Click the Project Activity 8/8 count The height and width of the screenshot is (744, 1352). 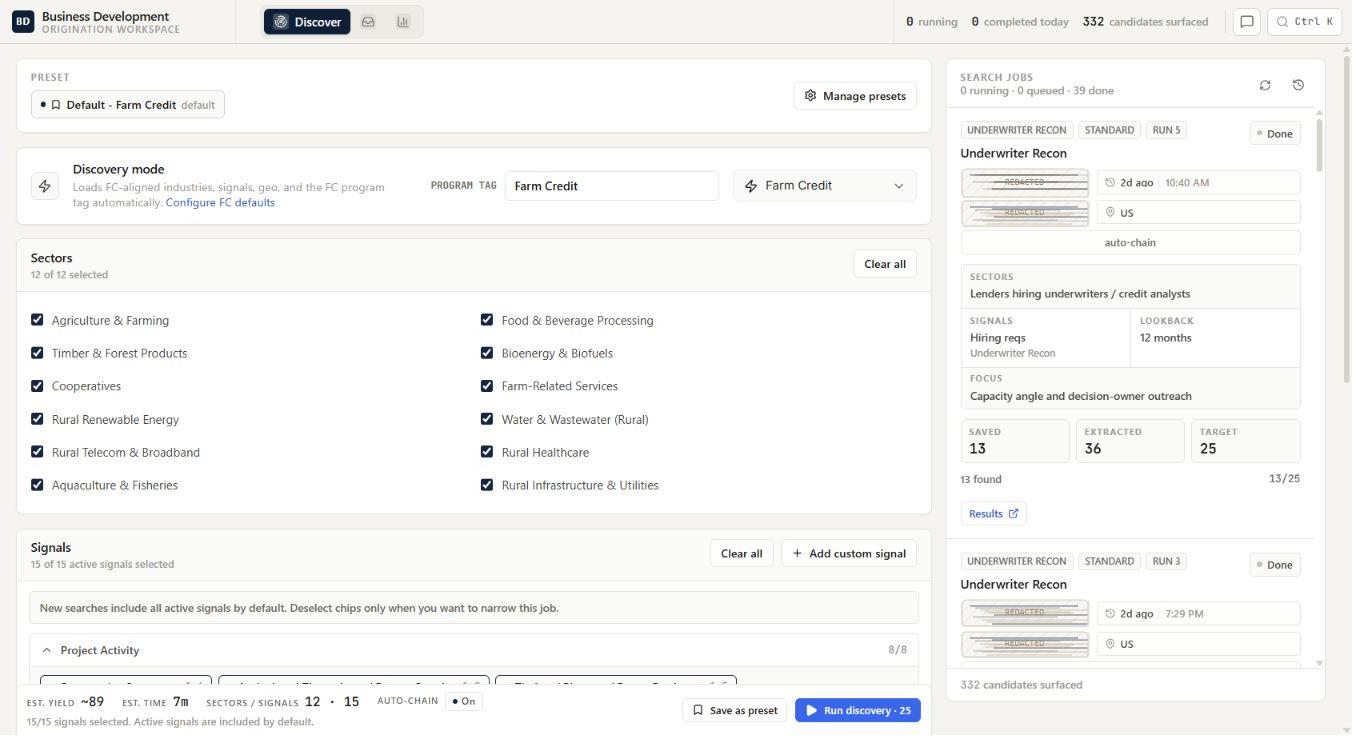898,650
